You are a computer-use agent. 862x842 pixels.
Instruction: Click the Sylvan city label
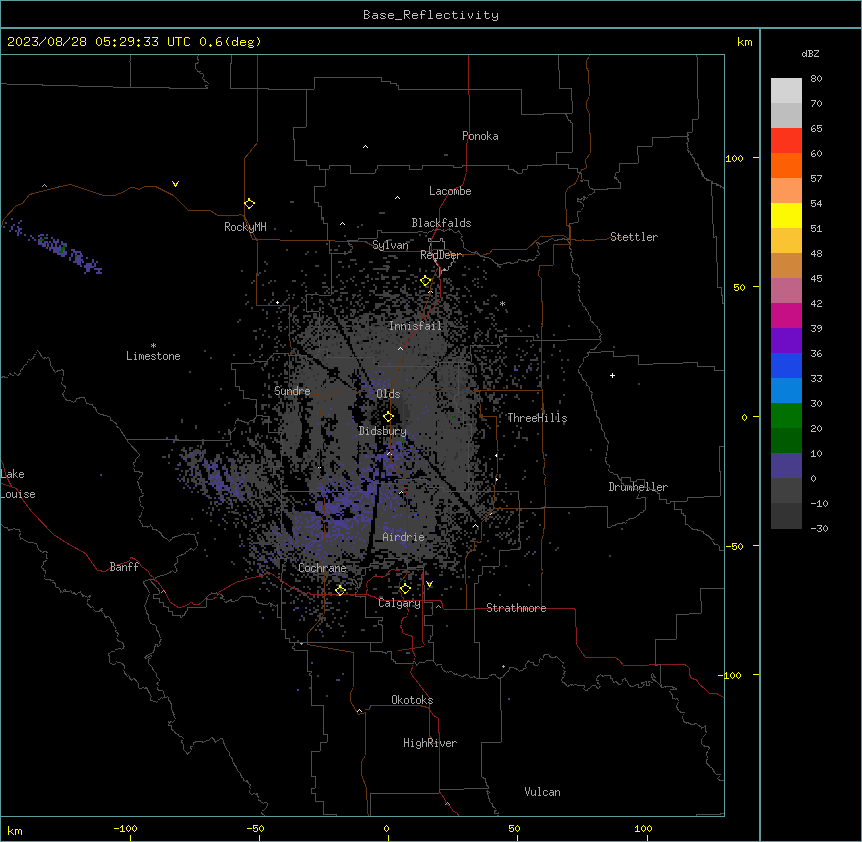390,245
